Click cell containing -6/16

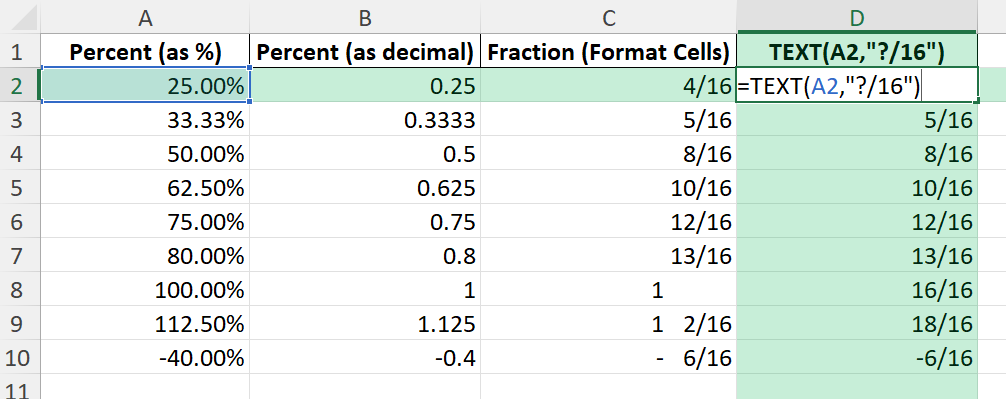[857, 357]
